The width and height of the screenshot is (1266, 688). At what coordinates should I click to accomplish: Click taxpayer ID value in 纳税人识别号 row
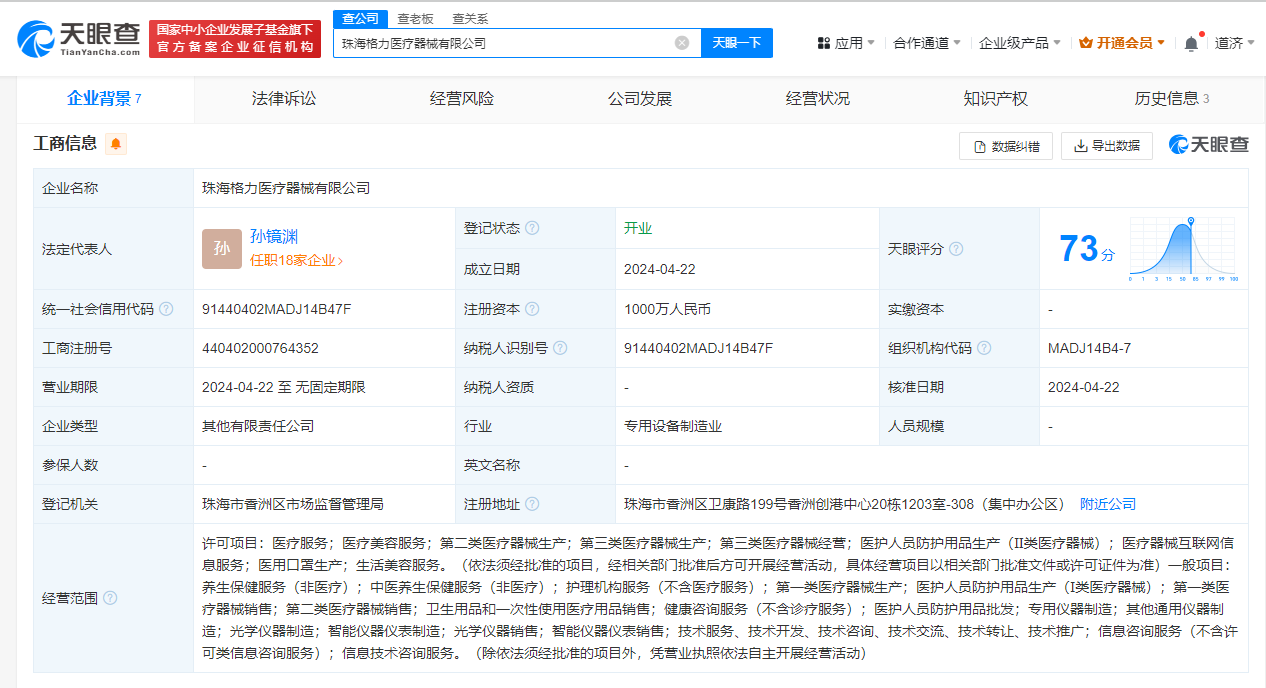pyautogui.click(x=699, y=349)
